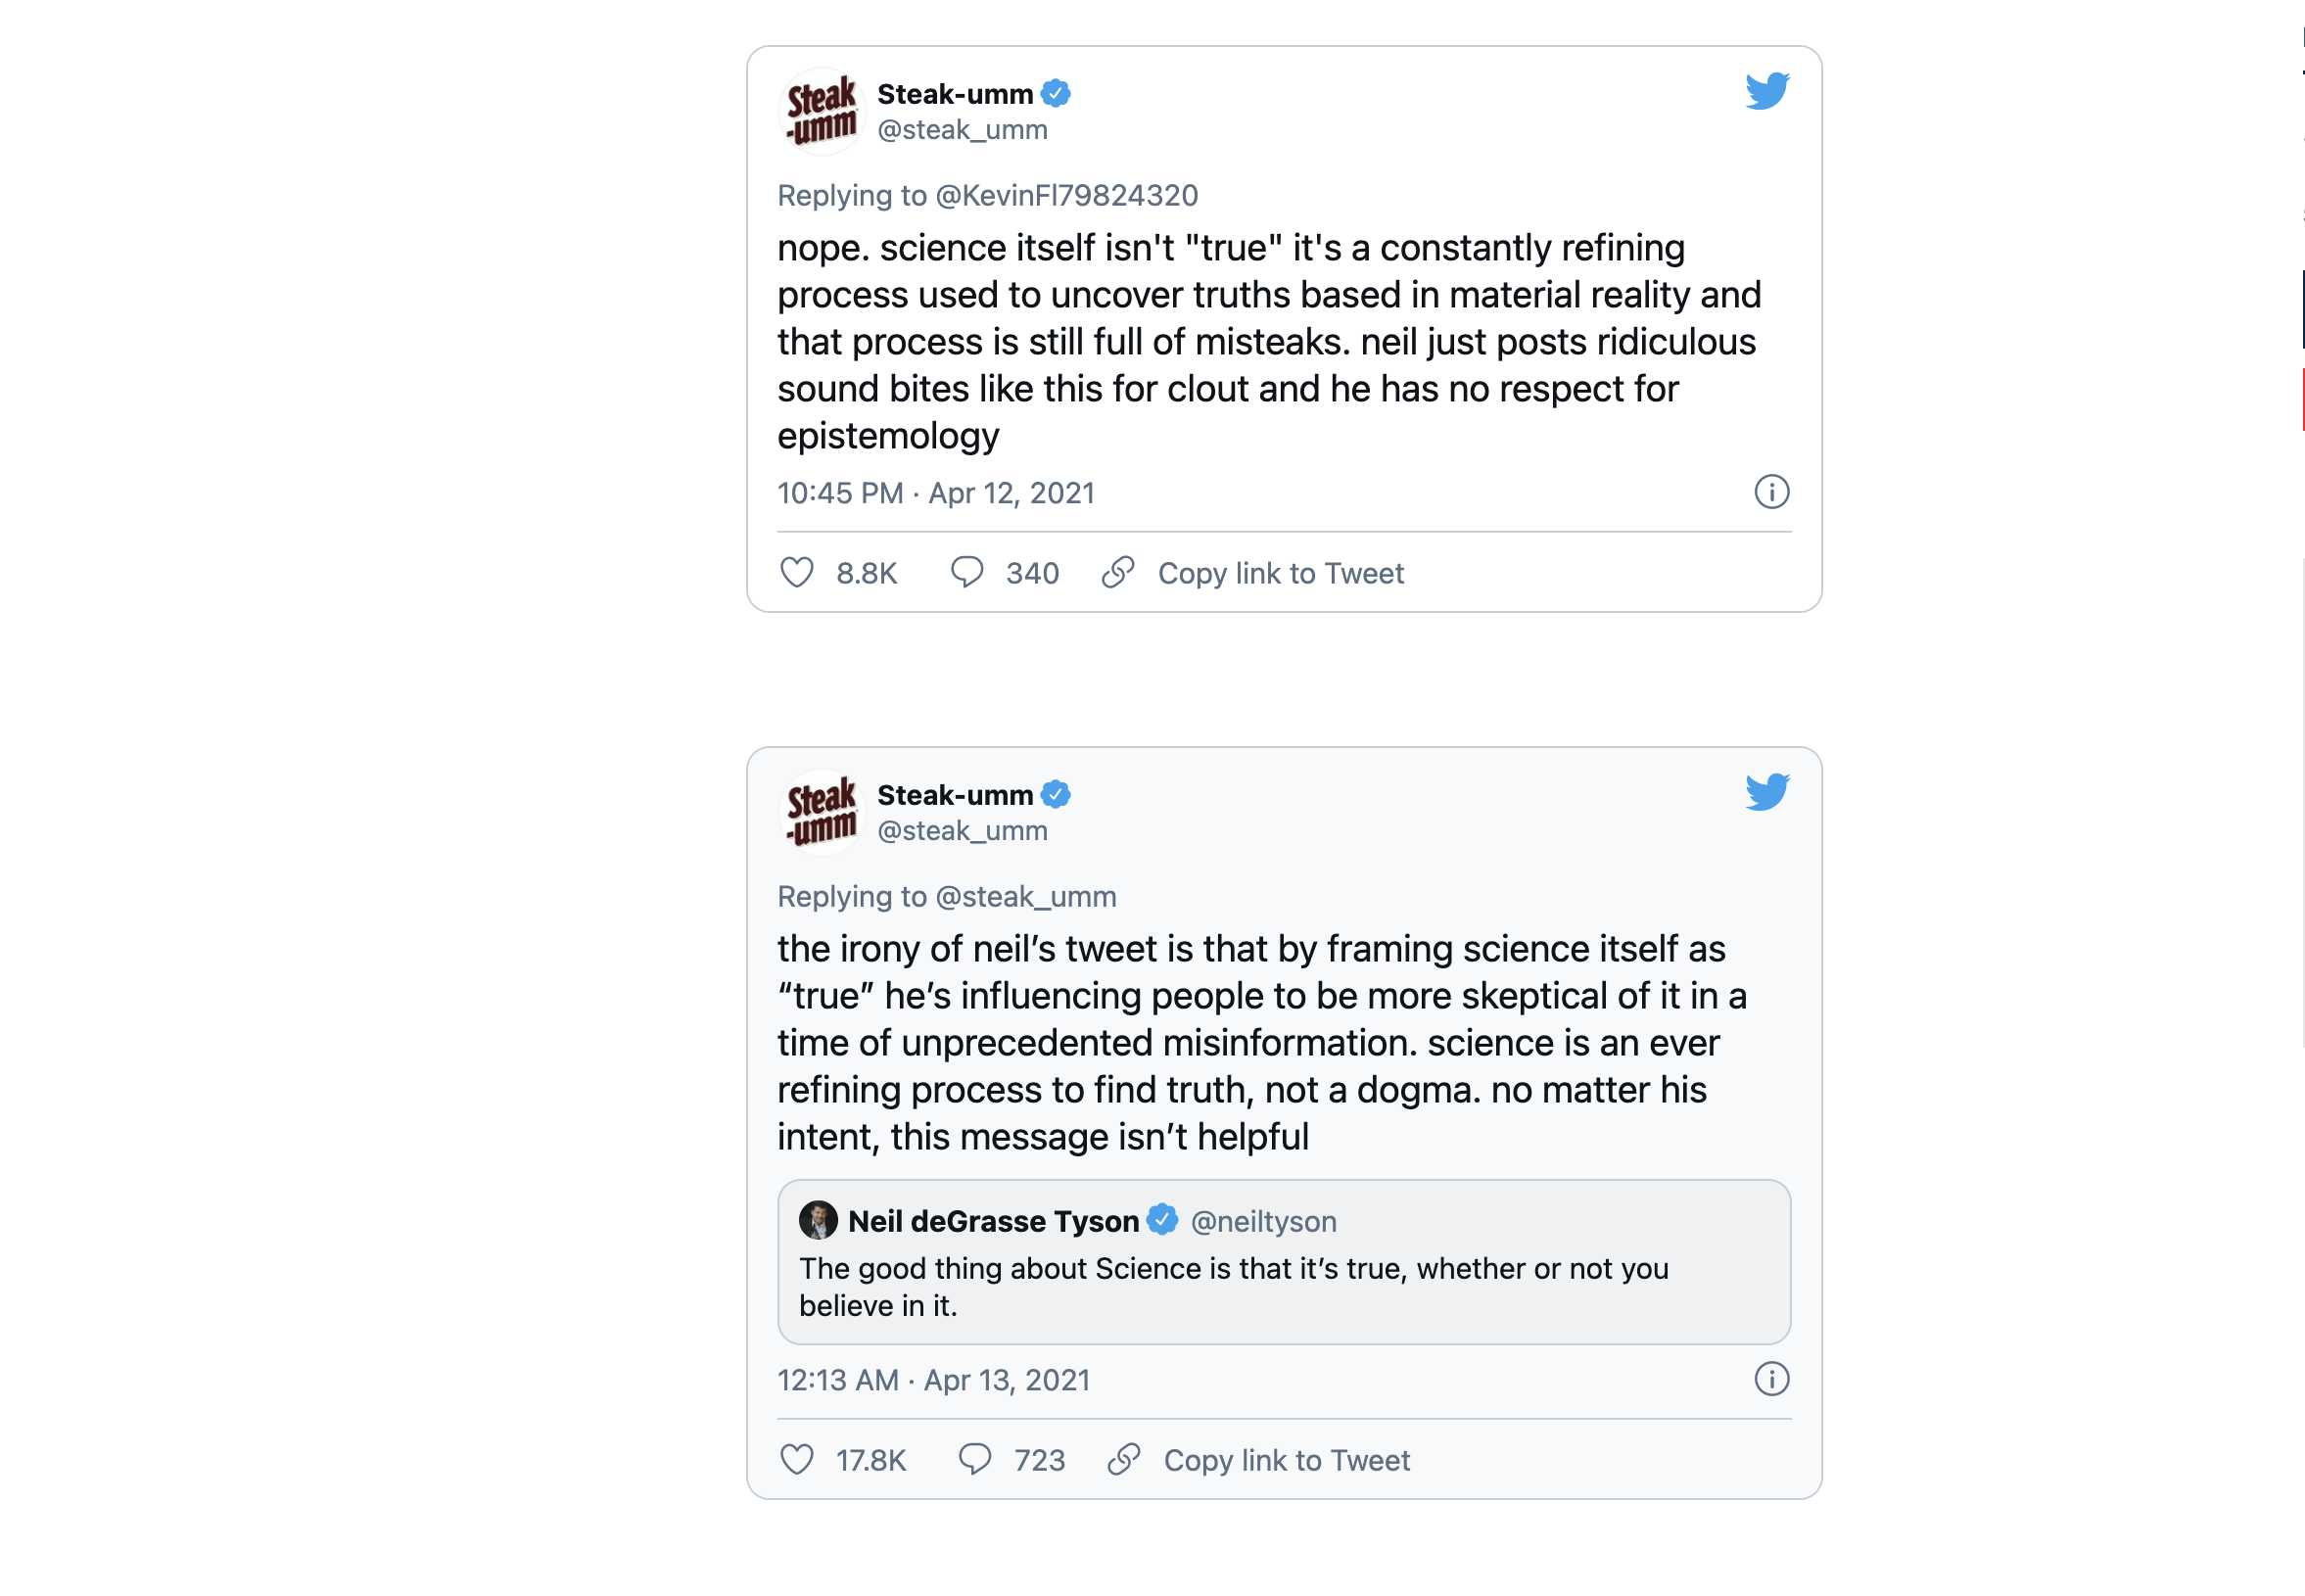Viewport: 2305px width, 1596px height.
Task: Click info icon beside Apr 12 timestamp
Action: coord(1771,492)
